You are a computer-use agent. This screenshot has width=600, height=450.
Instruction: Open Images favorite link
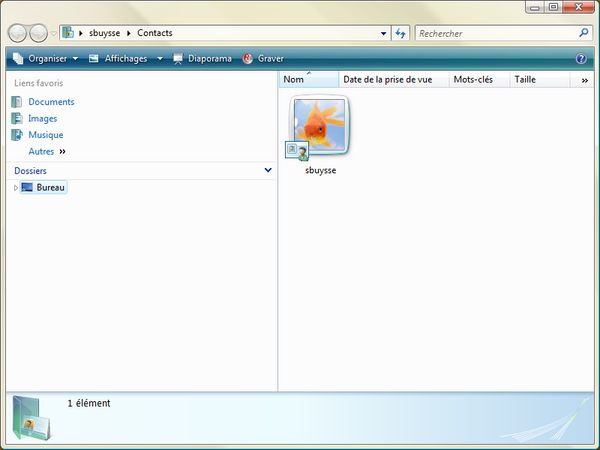point(42,118)
